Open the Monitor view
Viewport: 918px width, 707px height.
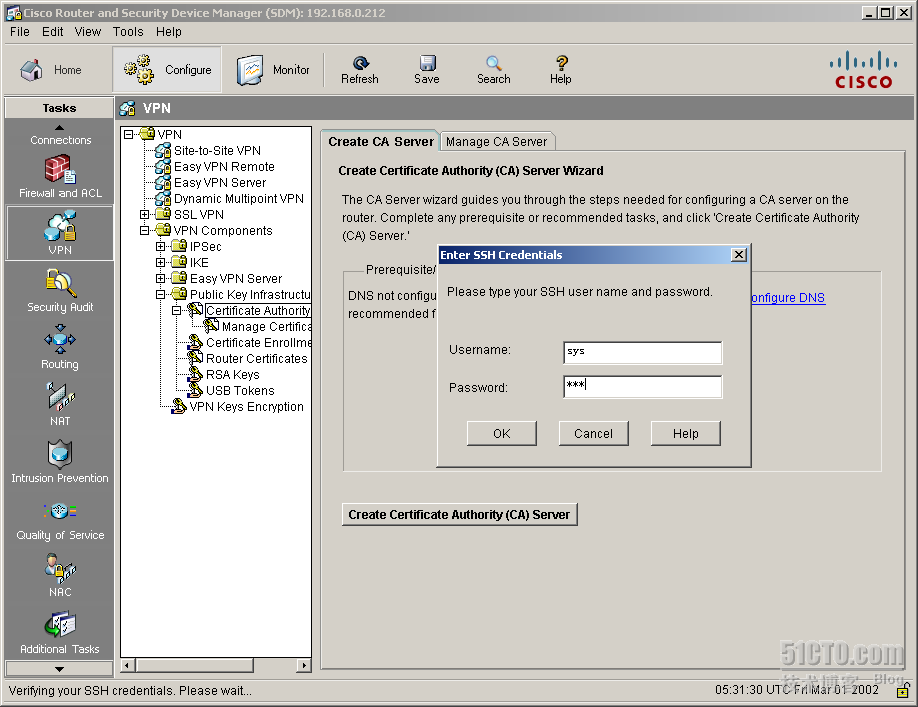[x=273, y=70]
